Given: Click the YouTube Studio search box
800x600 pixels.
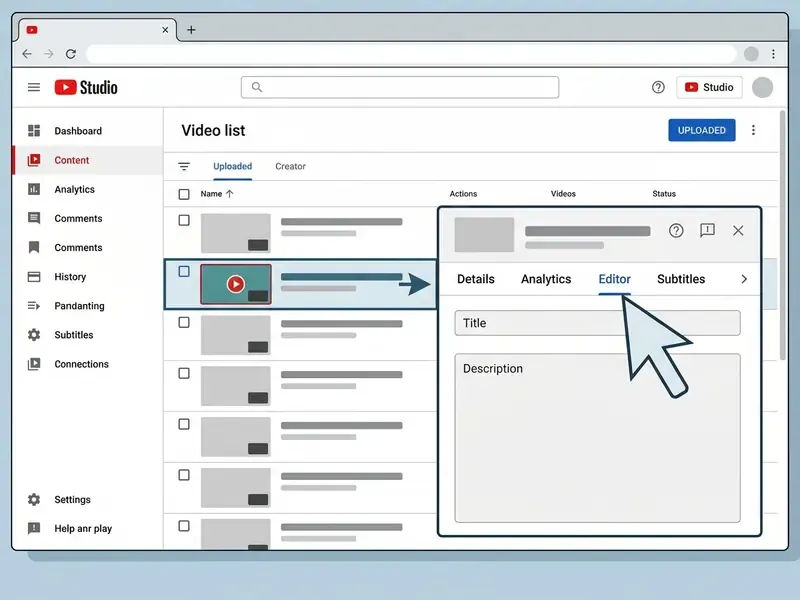Looking at the screenshot, I should [x=400, y=87].
